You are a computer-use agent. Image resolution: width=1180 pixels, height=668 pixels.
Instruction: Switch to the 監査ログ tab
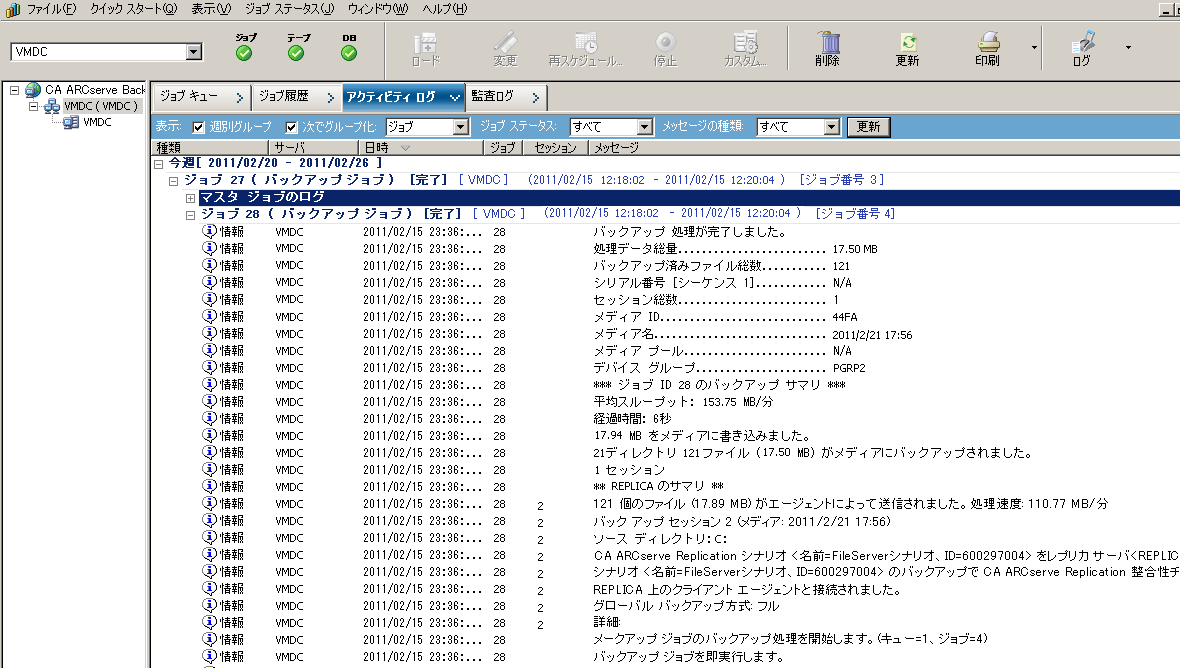coord(505,96)
